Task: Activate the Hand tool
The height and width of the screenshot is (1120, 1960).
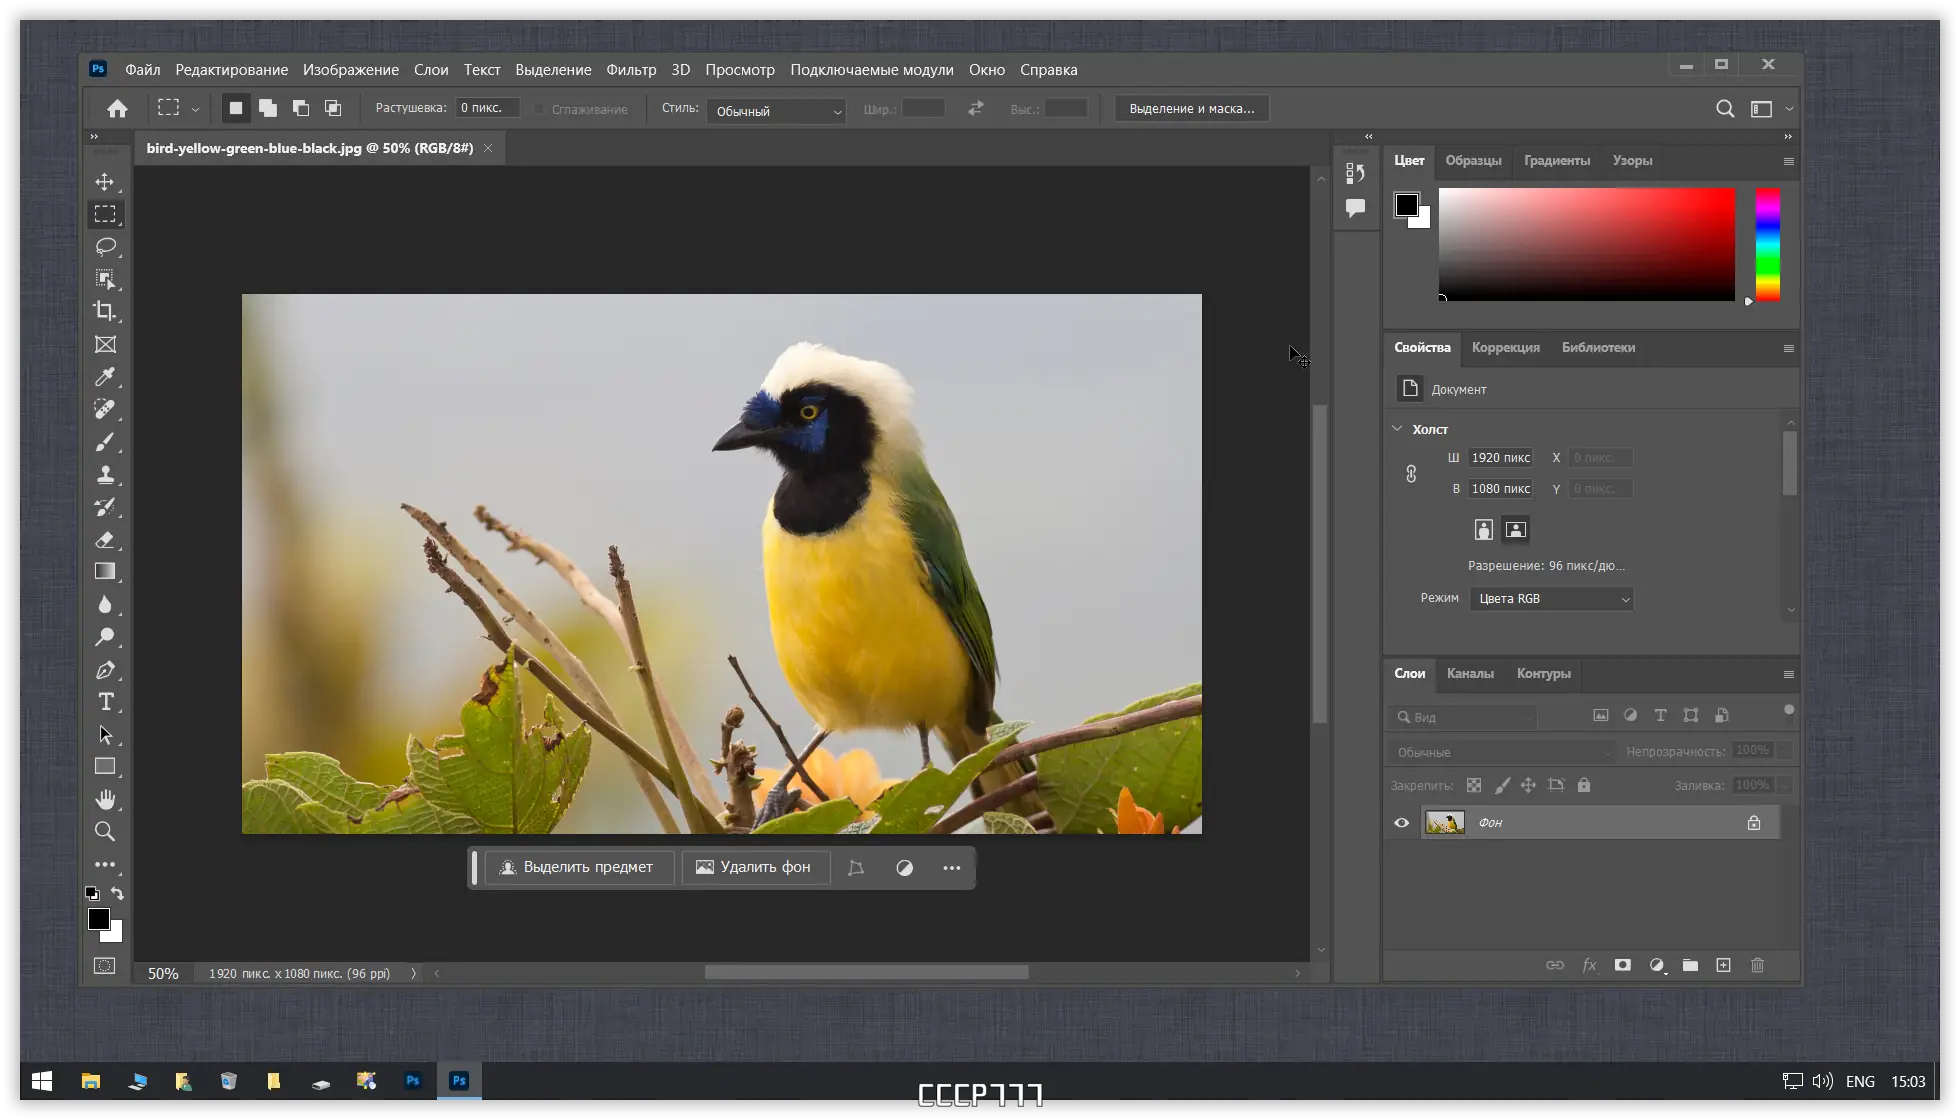Action: (x=105, y=799)
